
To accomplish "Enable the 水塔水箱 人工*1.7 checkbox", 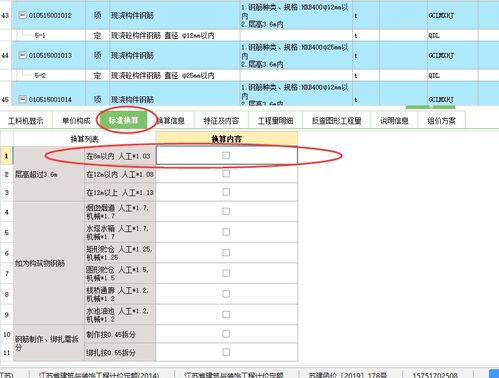I will [226, 232].
